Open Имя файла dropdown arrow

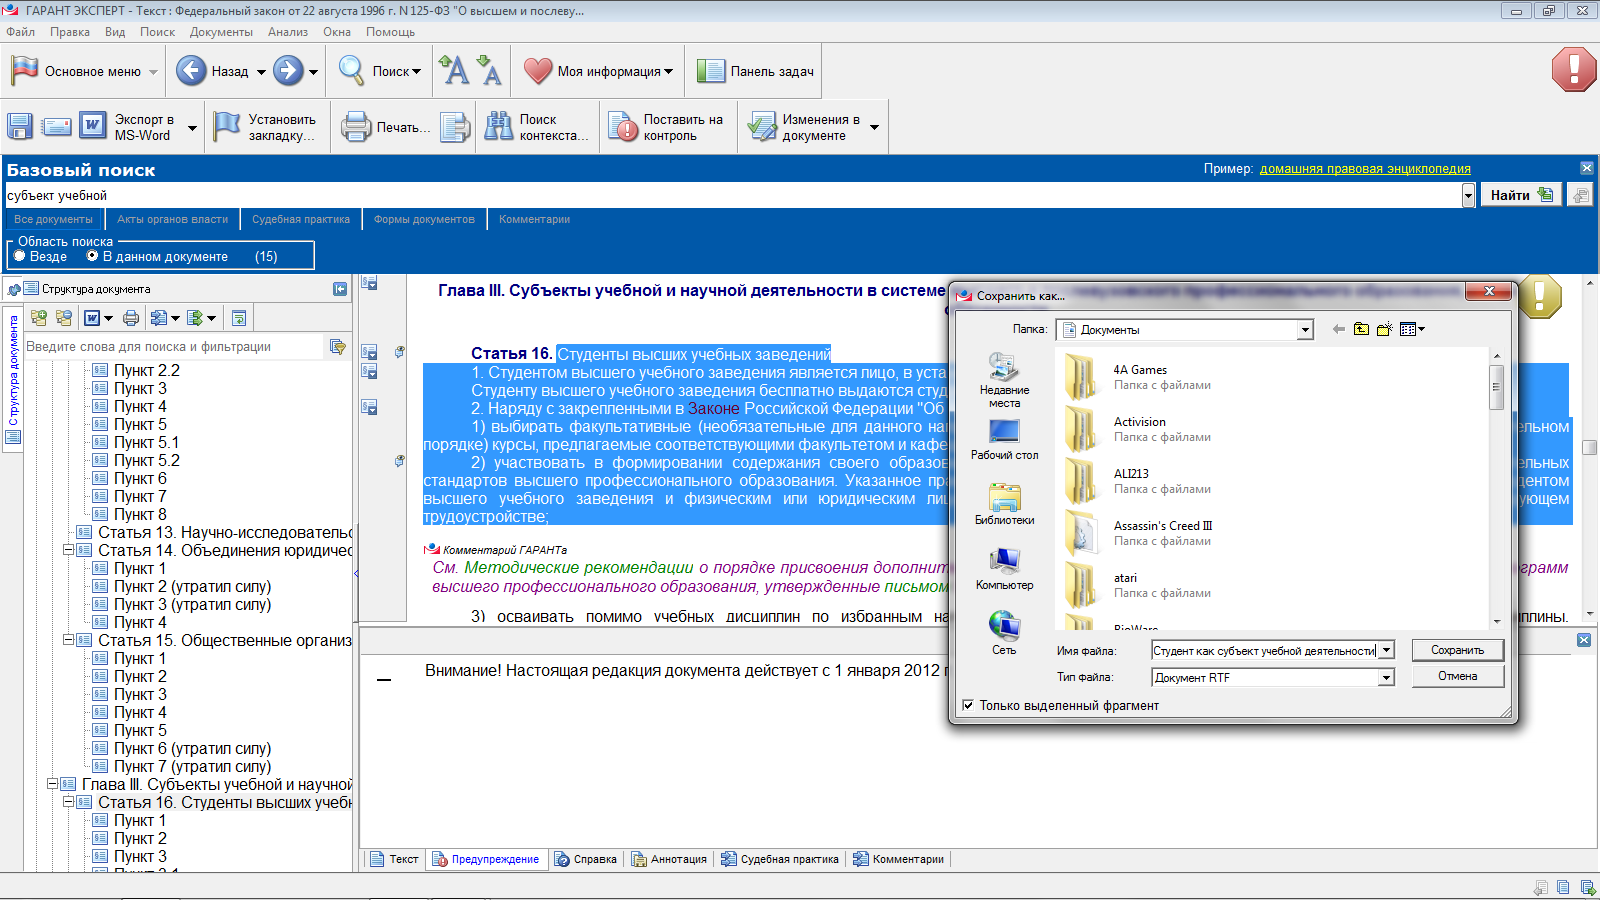[x=1386, y=650]
